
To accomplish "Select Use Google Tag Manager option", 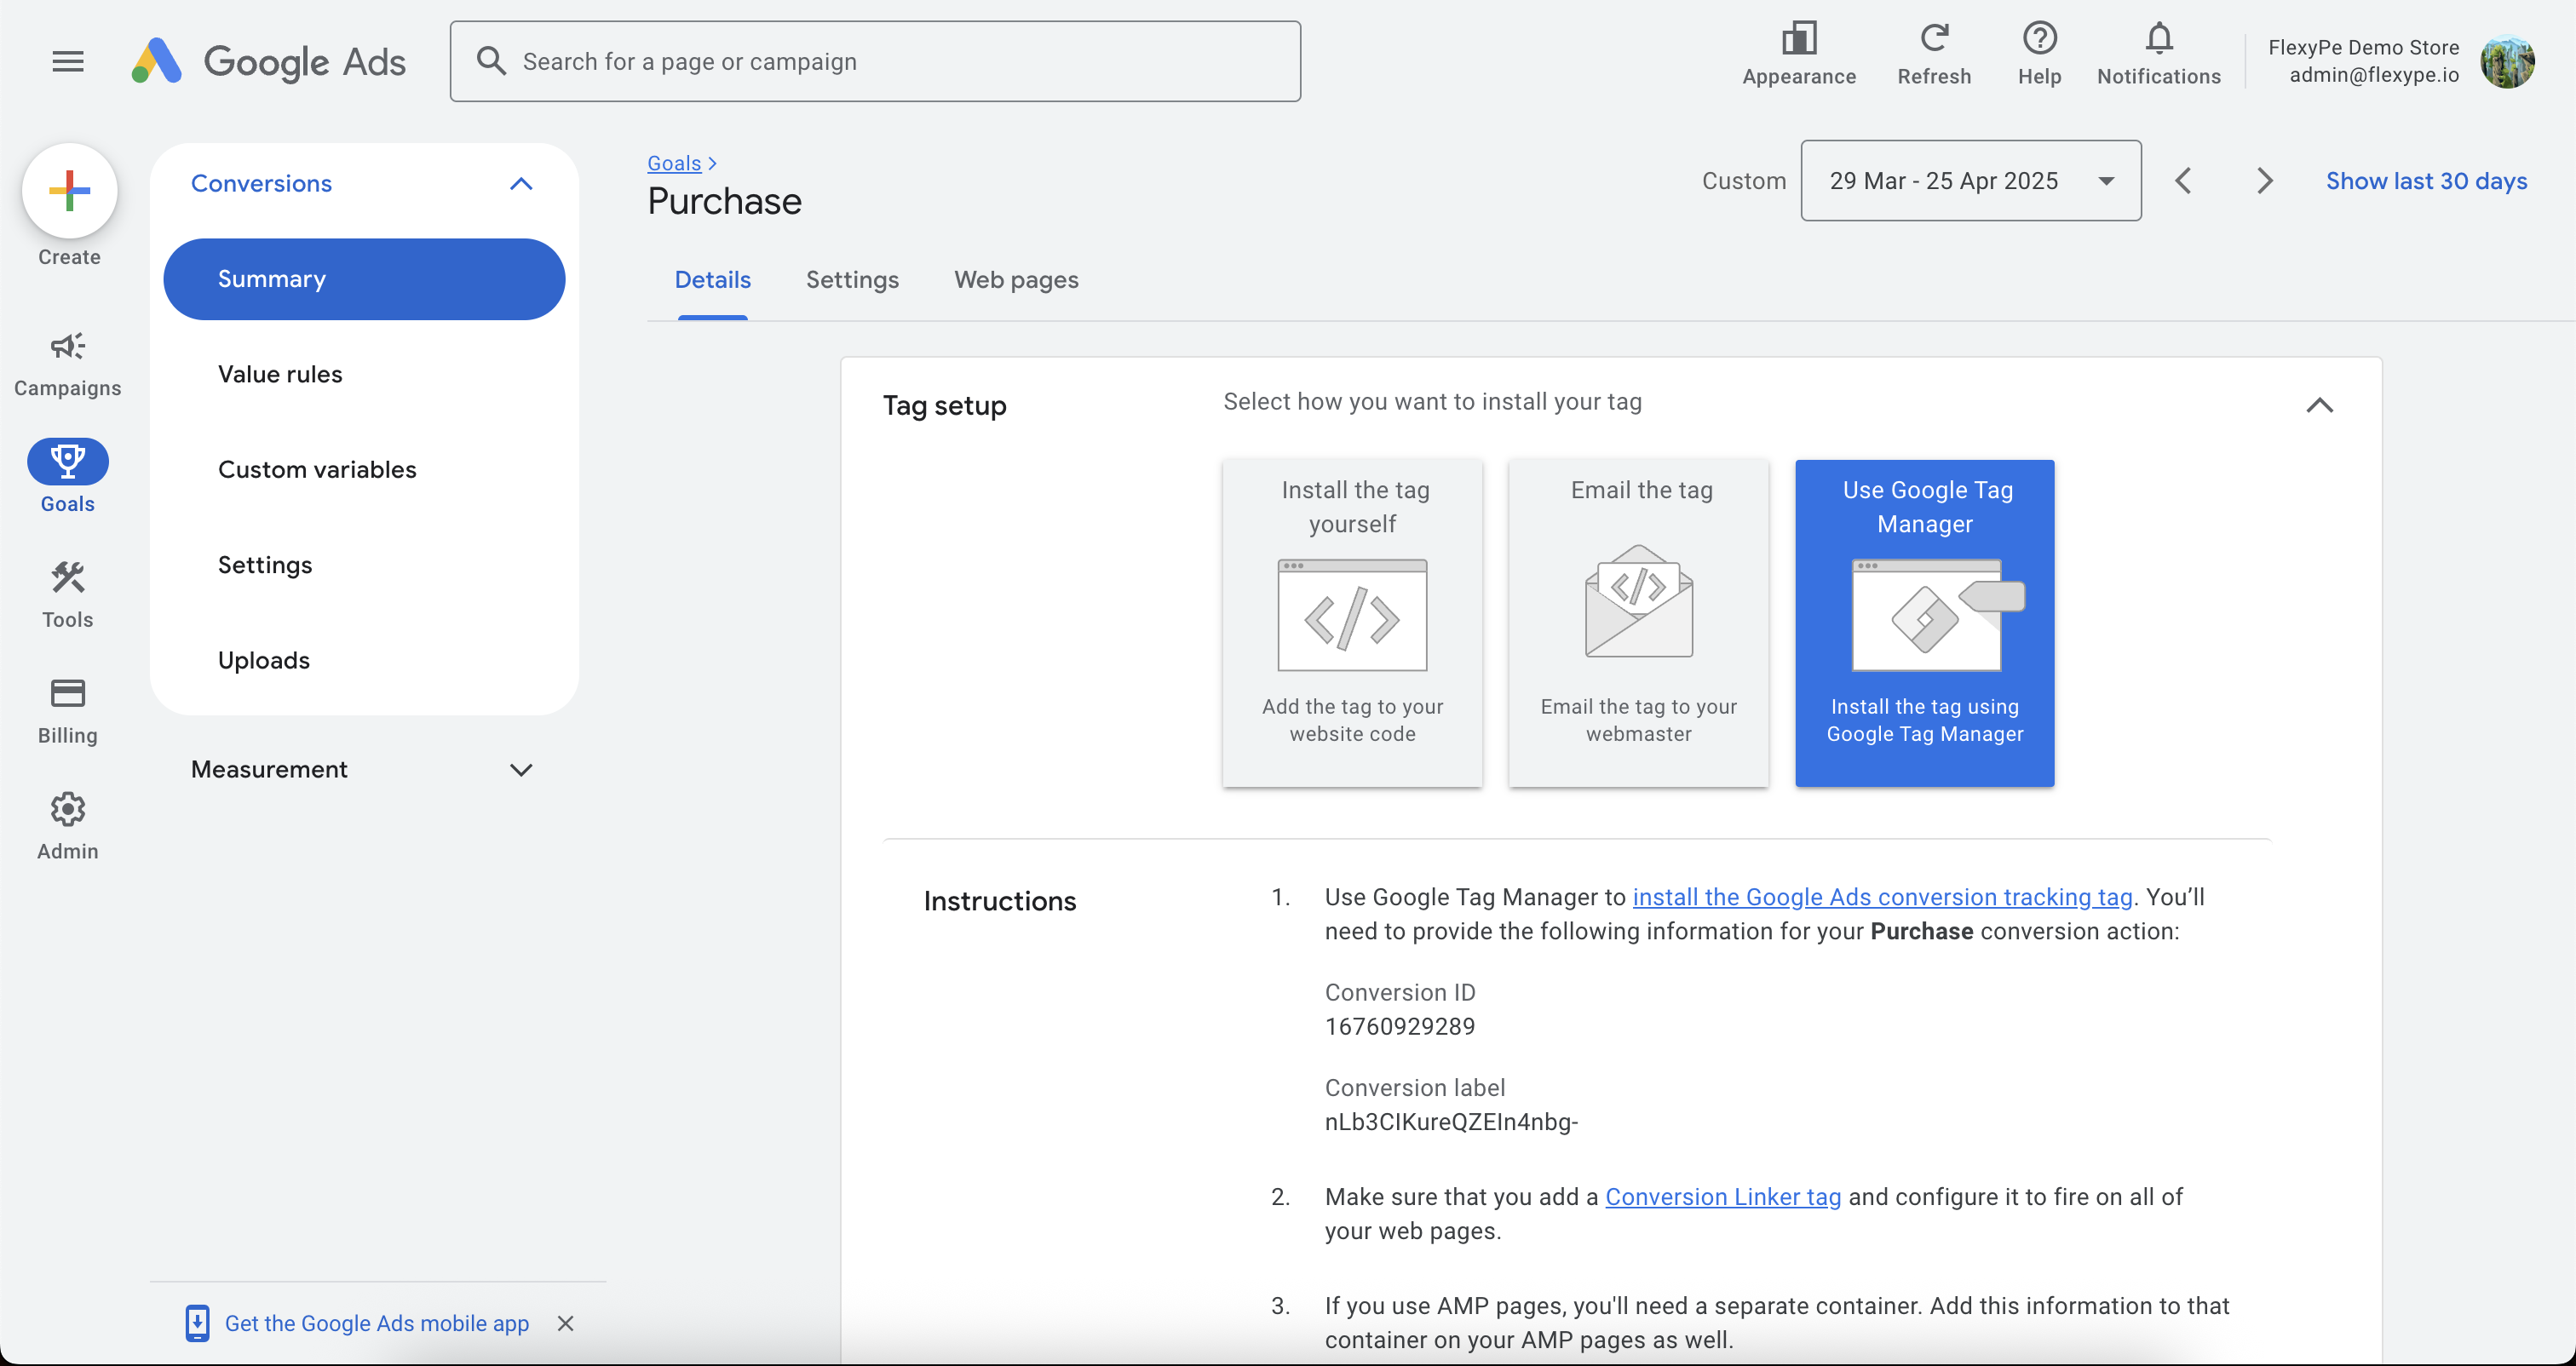I will point(1924,622).
